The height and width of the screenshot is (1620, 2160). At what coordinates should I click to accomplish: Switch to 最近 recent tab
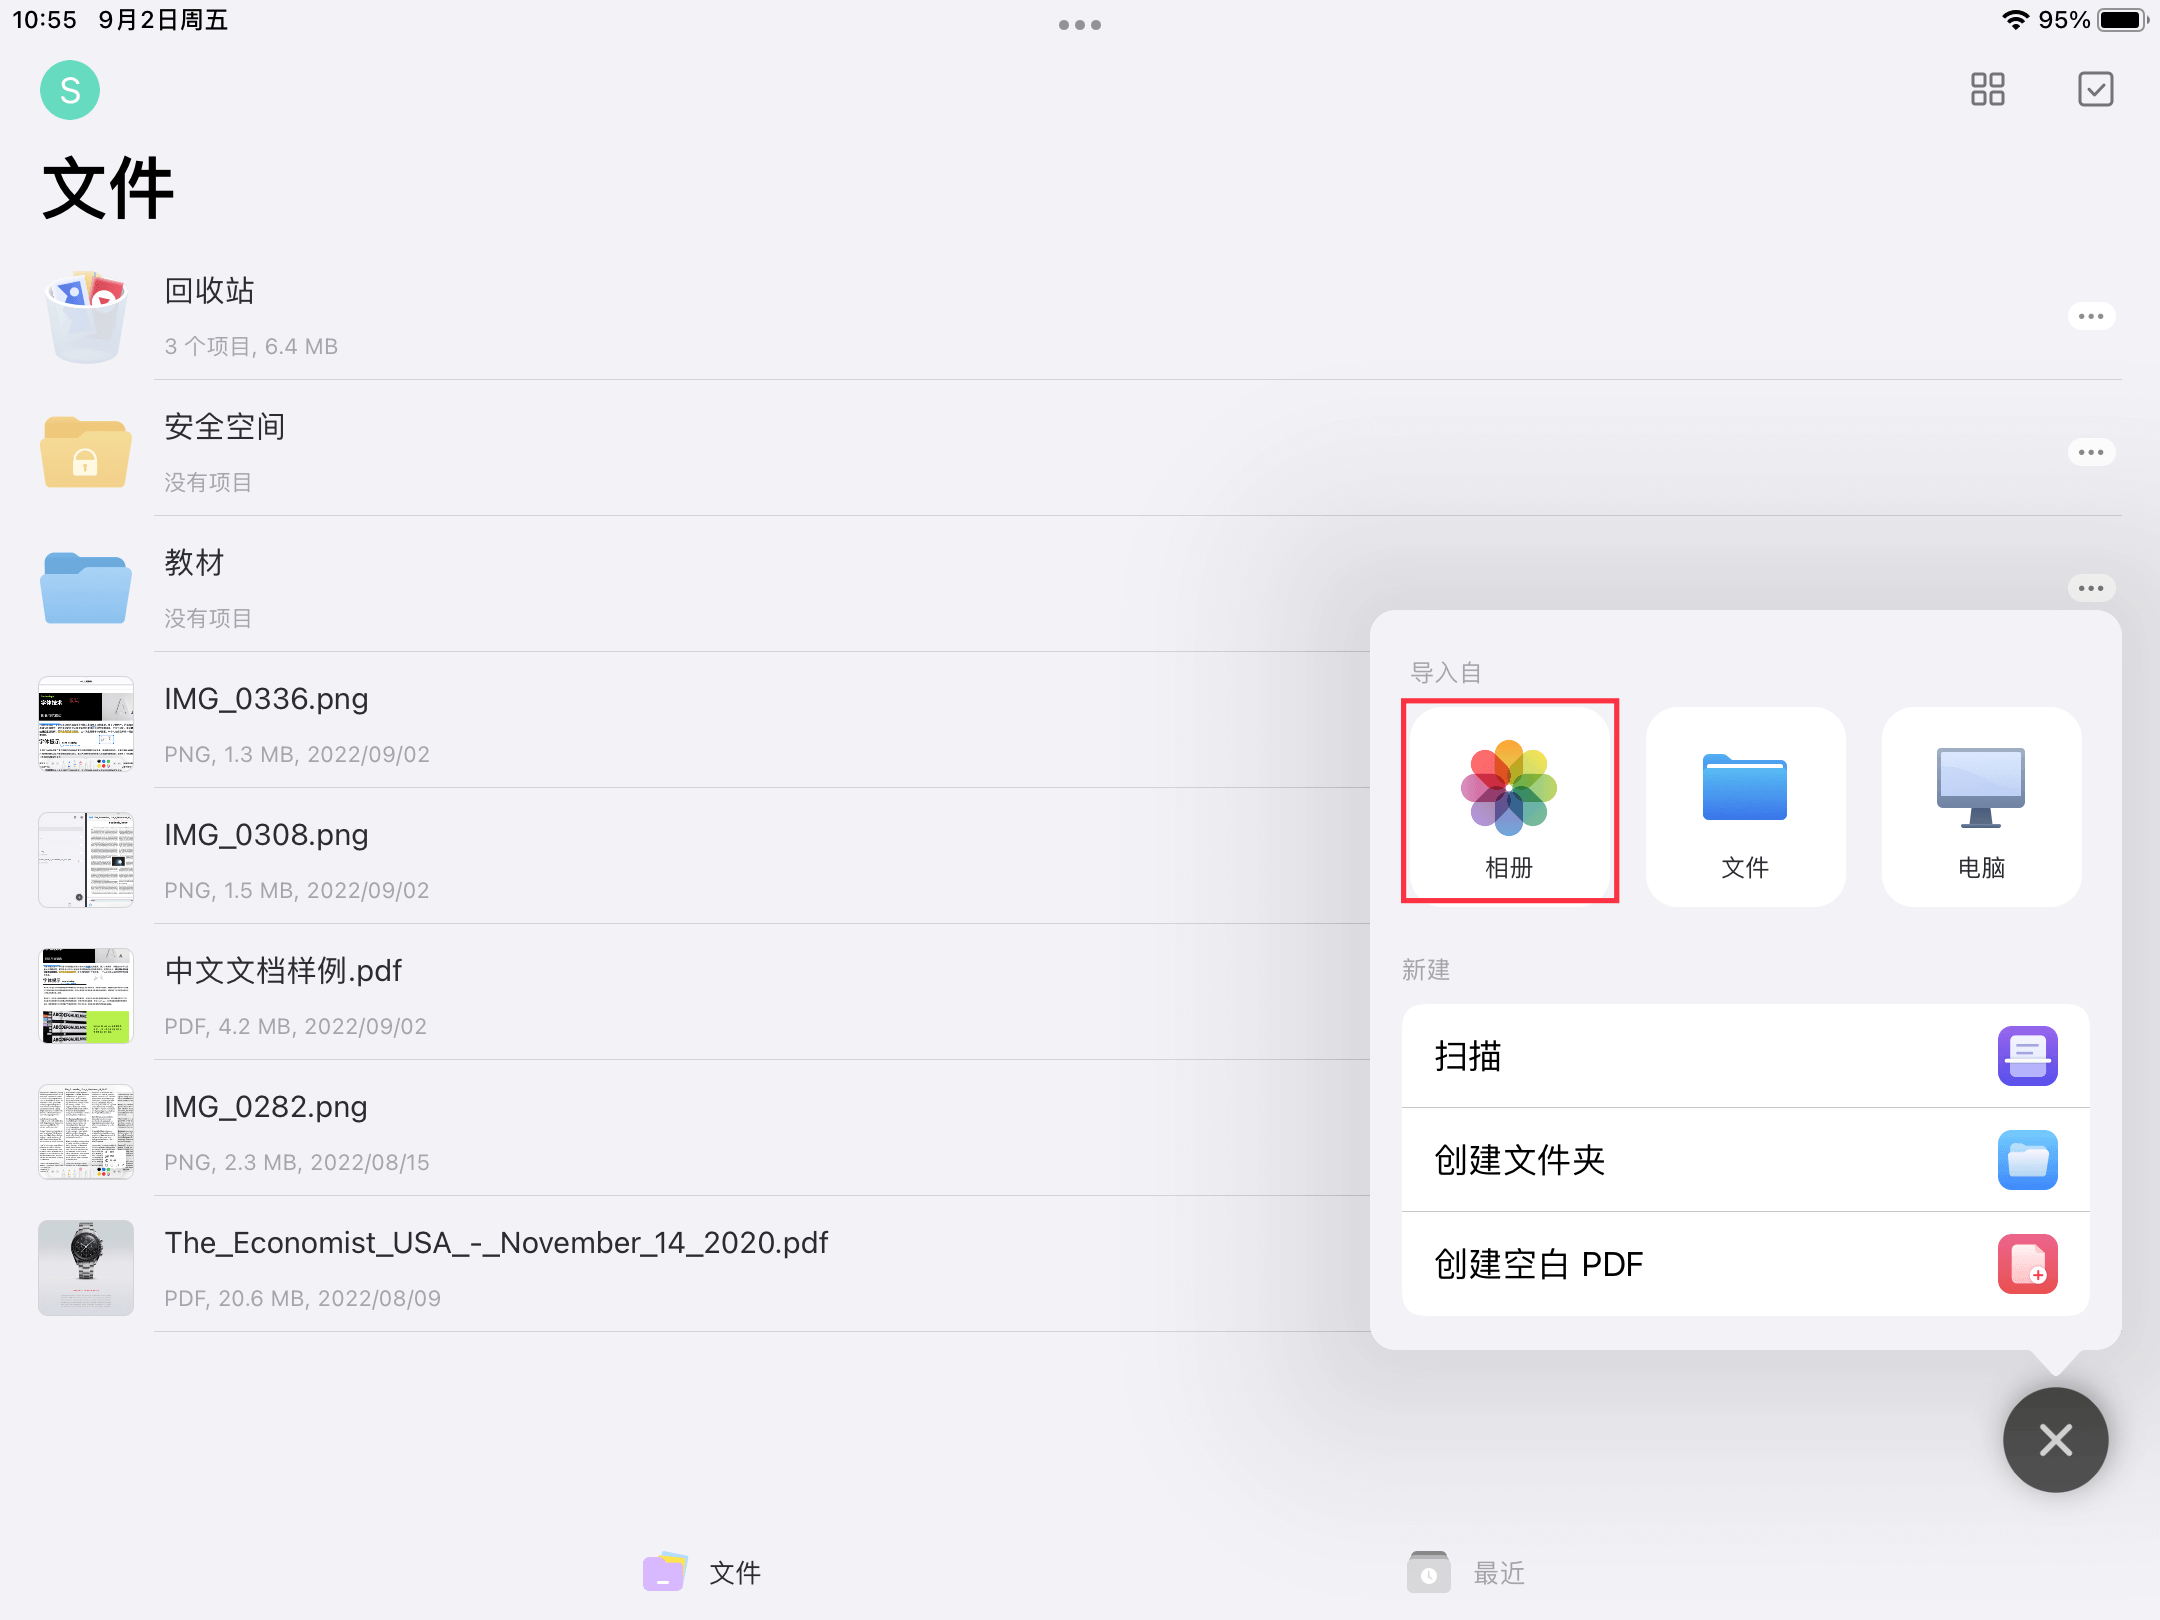(x=1466, y=1572)
